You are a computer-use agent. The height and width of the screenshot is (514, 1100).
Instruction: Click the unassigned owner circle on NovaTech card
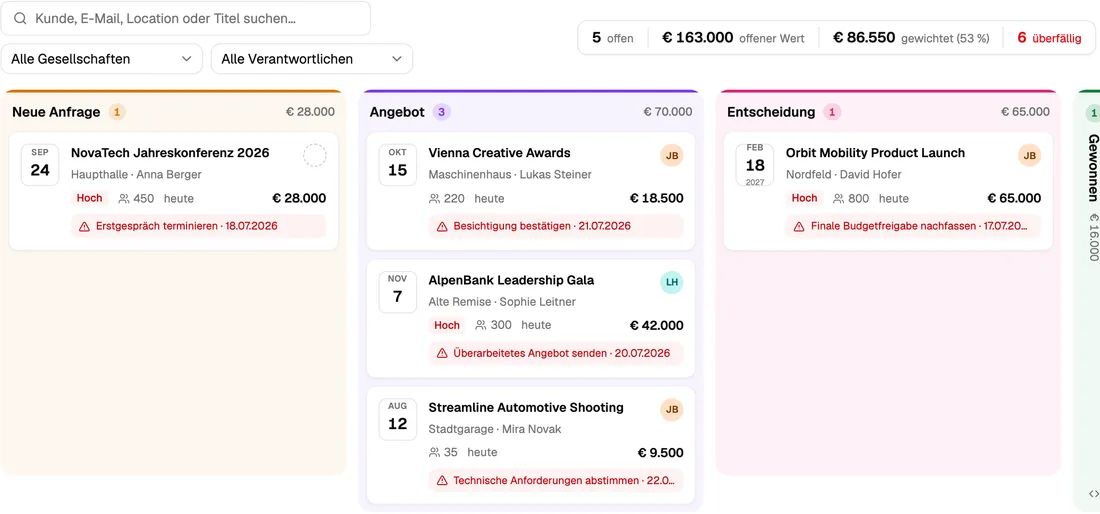pyautogui.click(x=315, y=156)
